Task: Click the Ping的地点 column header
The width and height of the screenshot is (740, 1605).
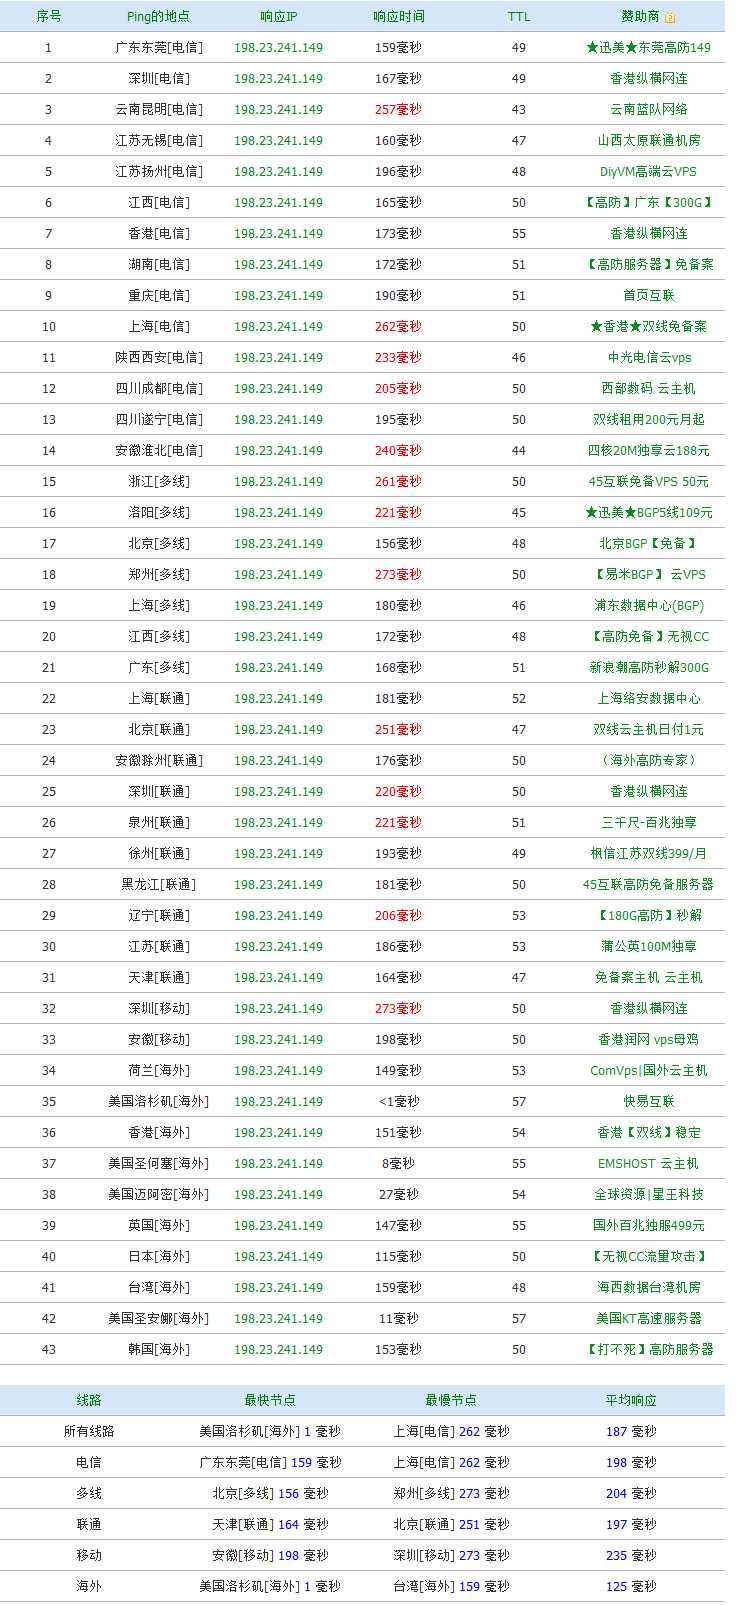Action: tap(158, 17)
